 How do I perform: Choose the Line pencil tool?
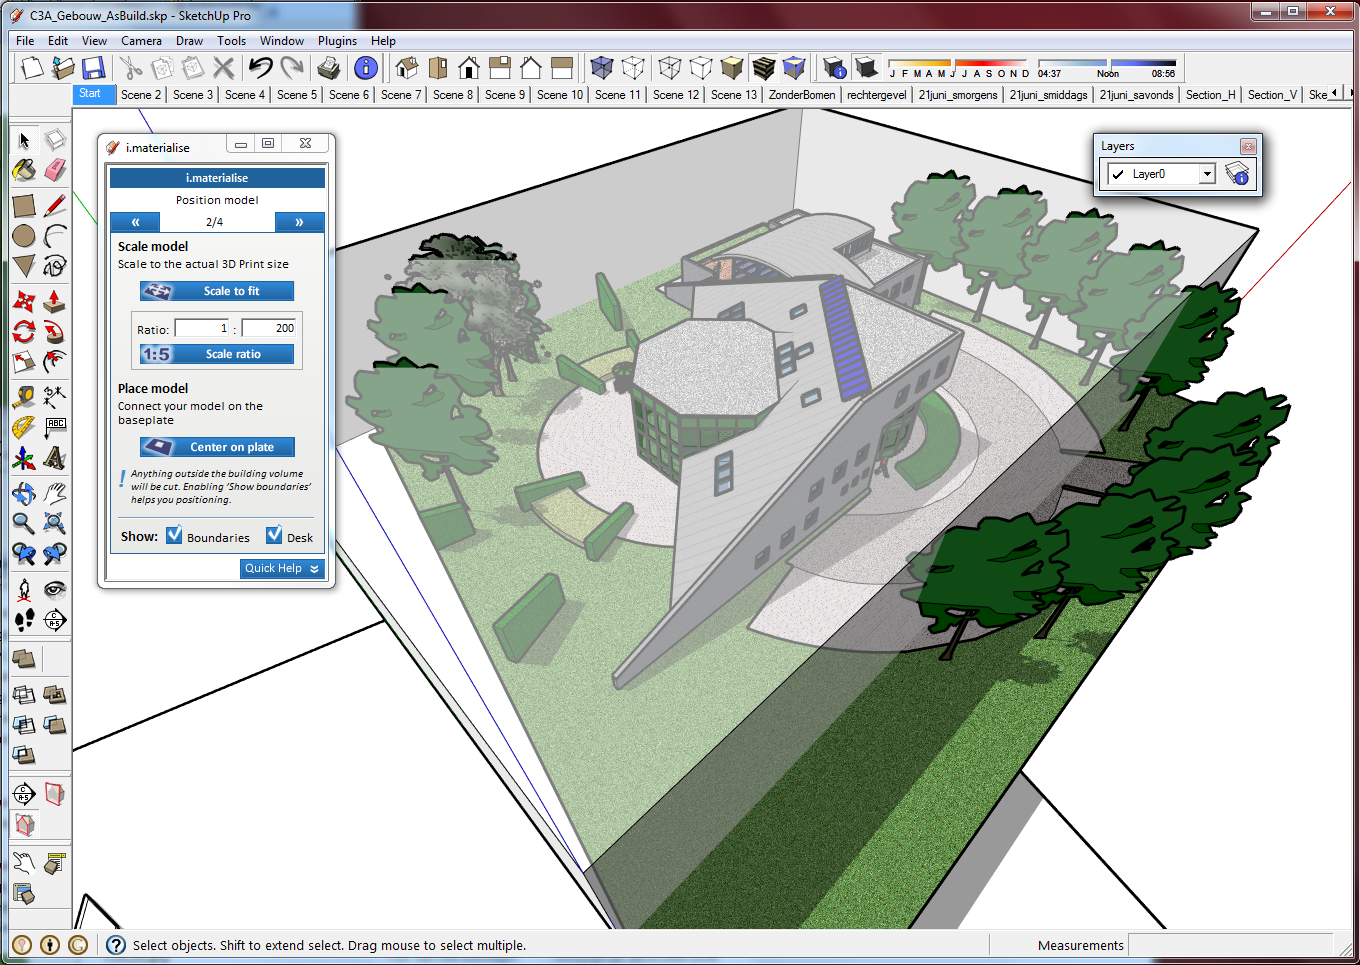55,206
